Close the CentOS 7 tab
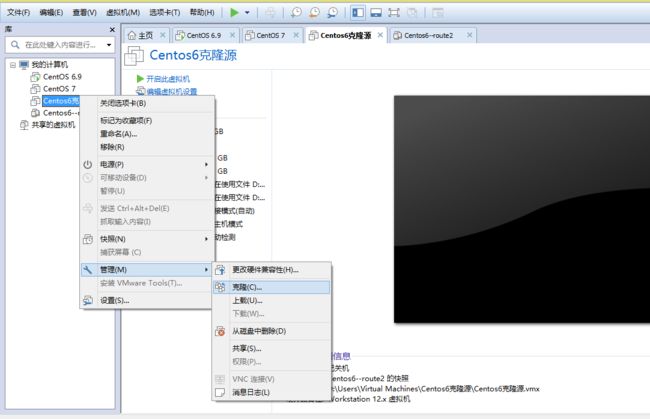 [x=296, y=35]
